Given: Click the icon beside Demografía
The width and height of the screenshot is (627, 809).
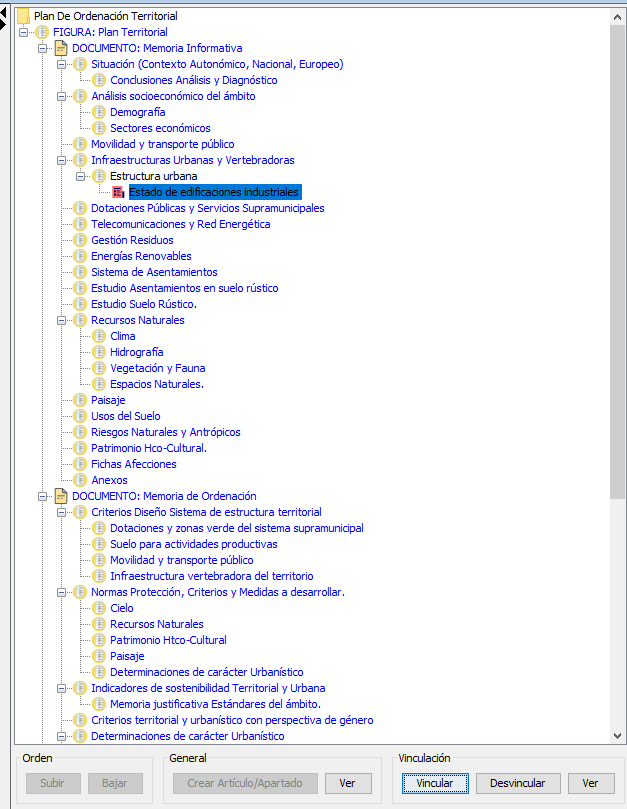Looking at the screenshot, I should [99, 112].
